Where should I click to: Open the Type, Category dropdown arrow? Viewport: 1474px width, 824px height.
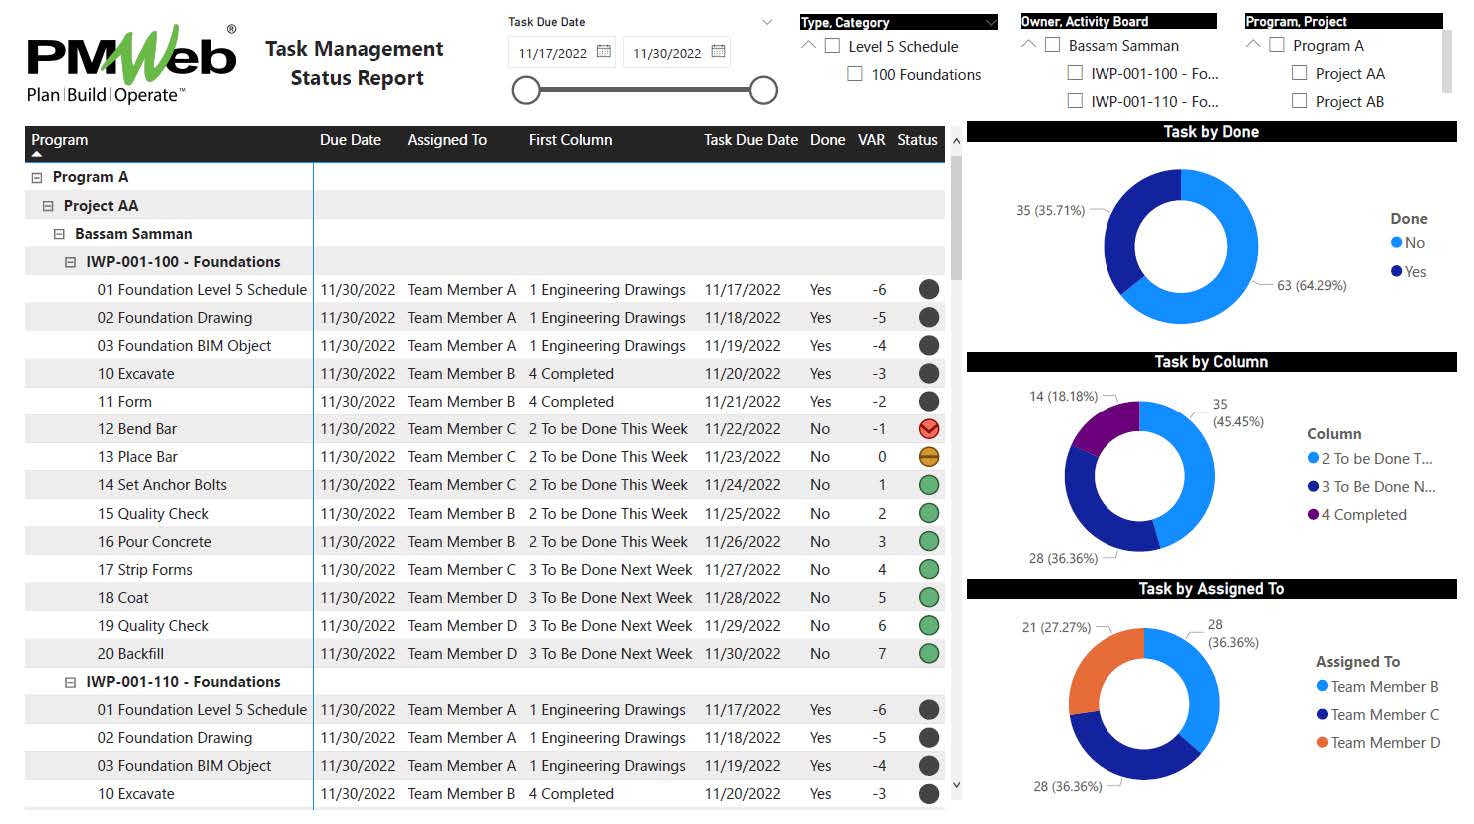click(x=990, y=22)
